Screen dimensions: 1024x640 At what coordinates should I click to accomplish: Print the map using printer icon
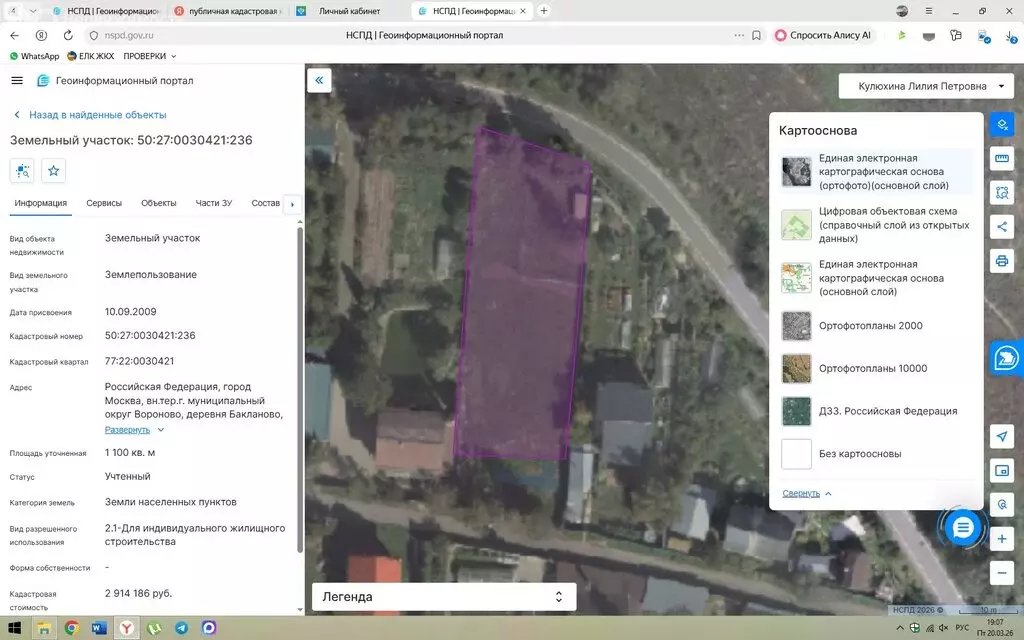point(1002,261)
